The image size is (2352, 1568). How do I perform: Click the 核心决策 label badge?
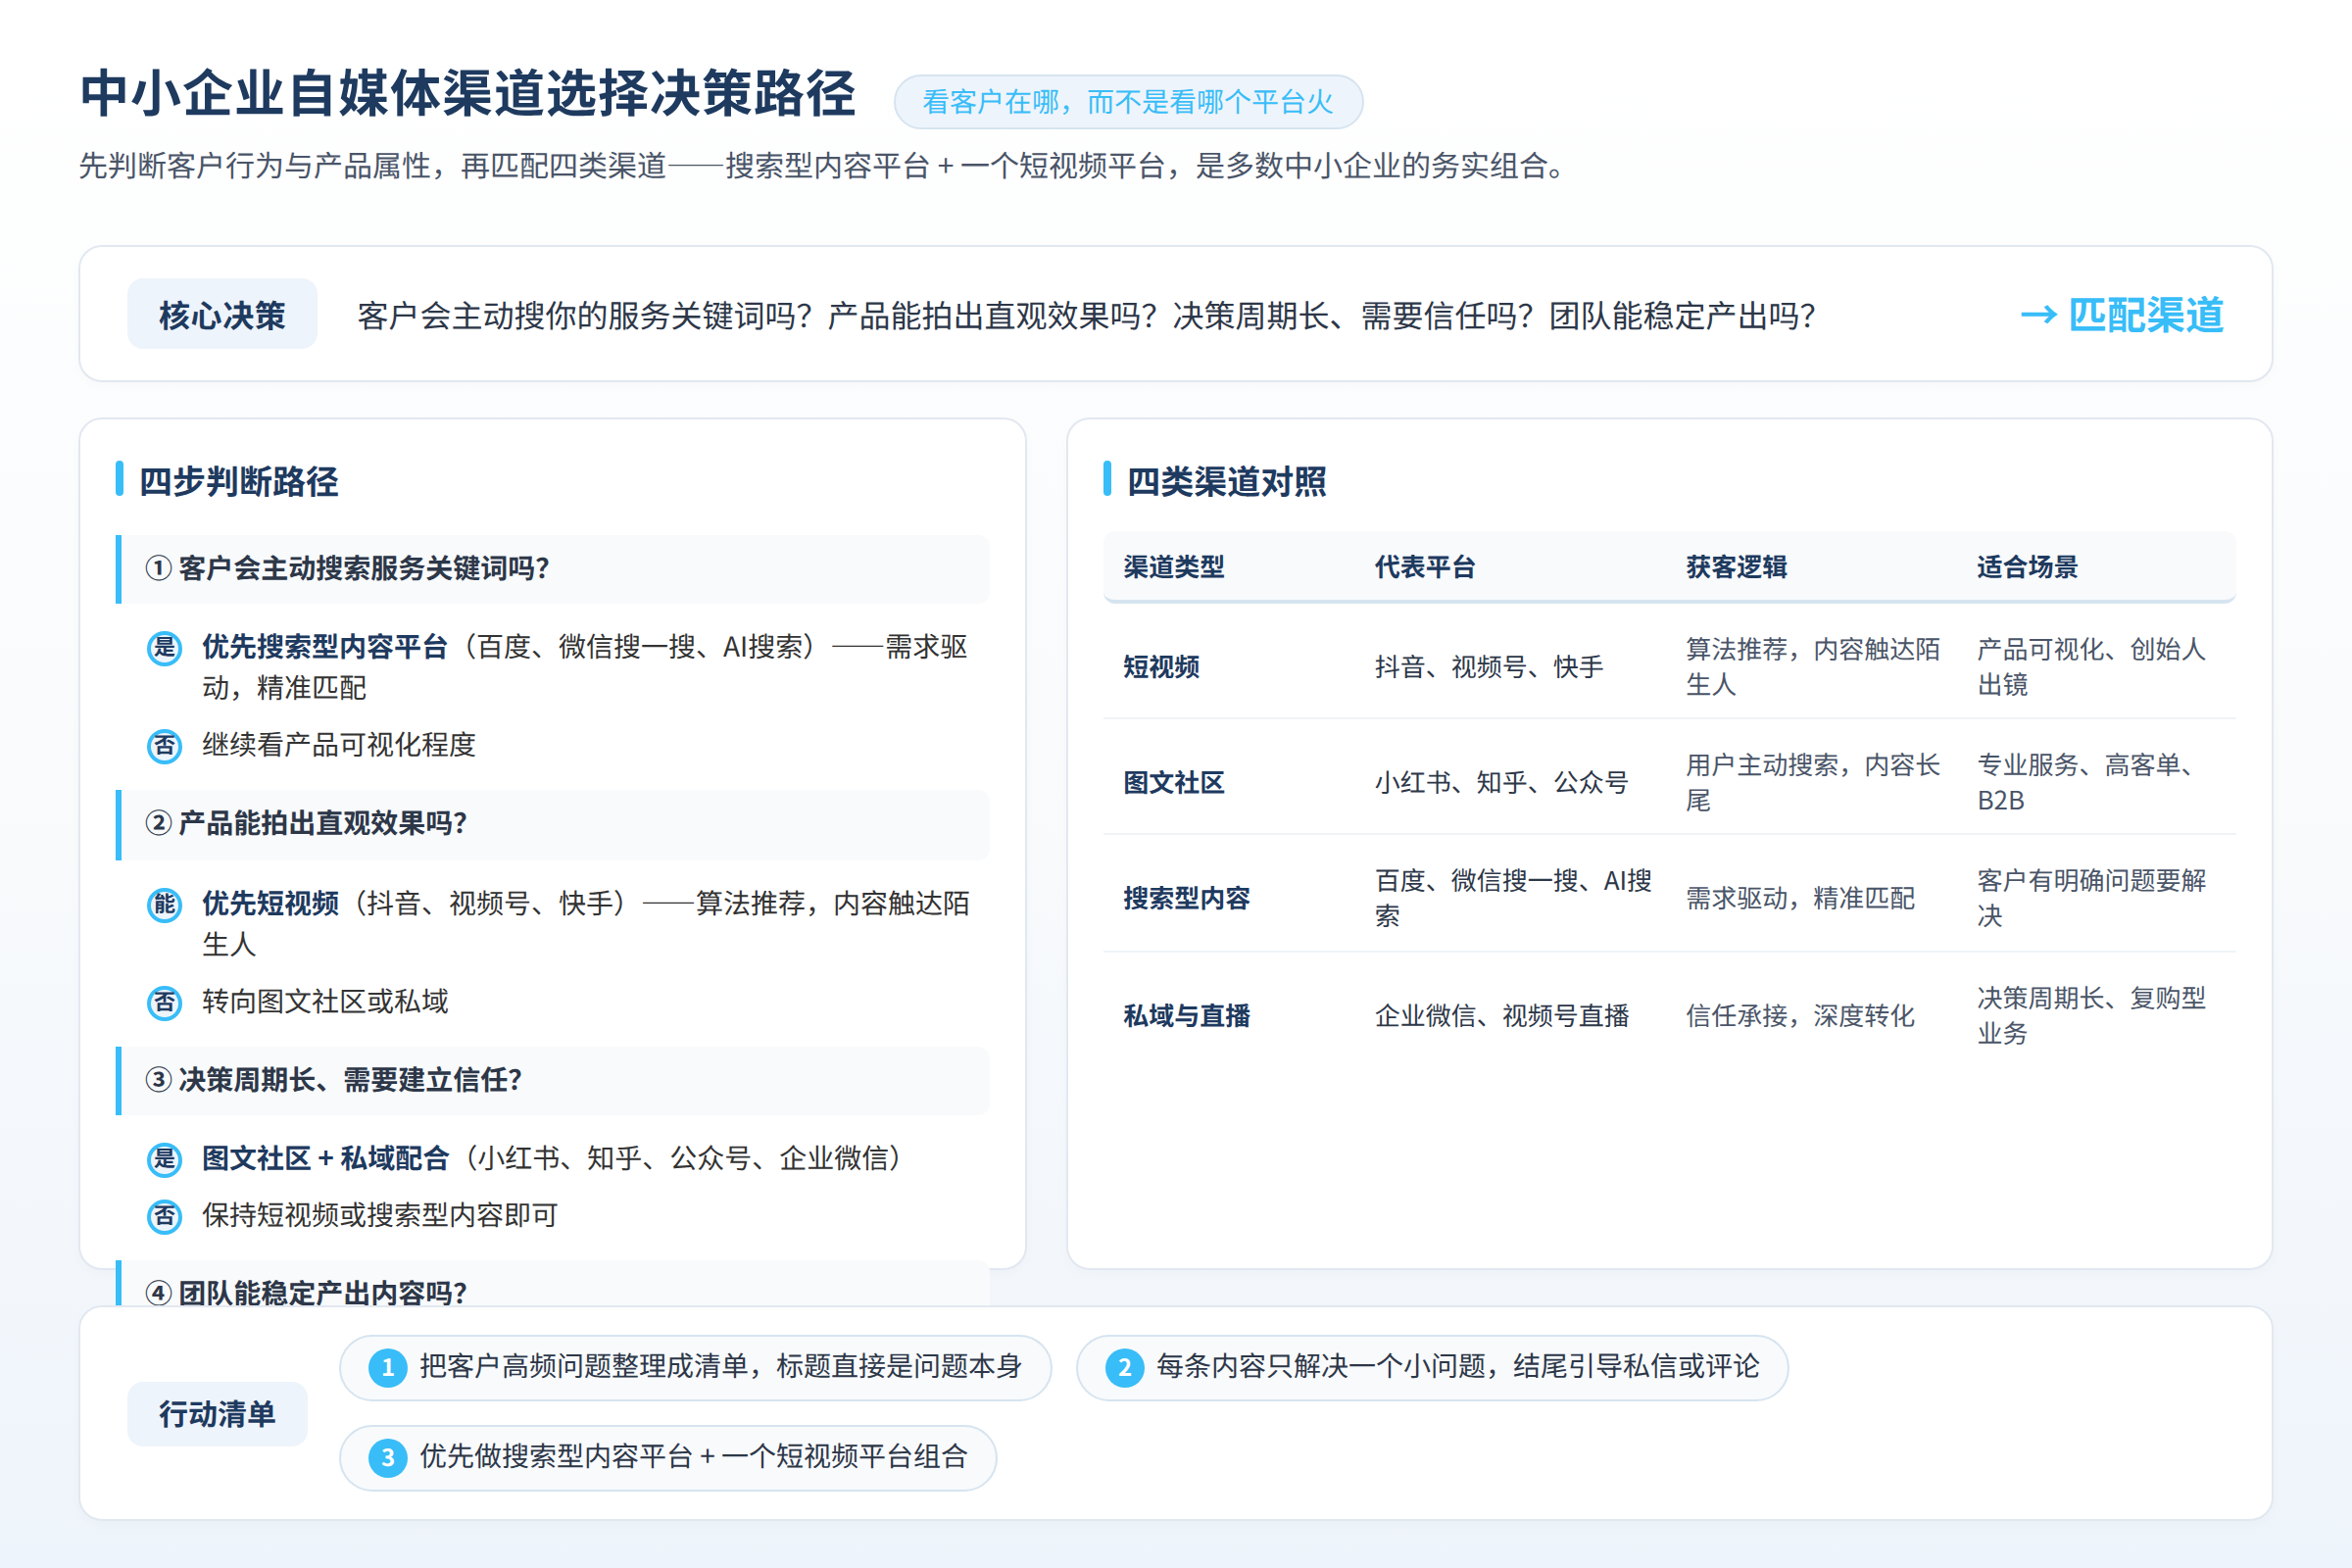(222, 315)
